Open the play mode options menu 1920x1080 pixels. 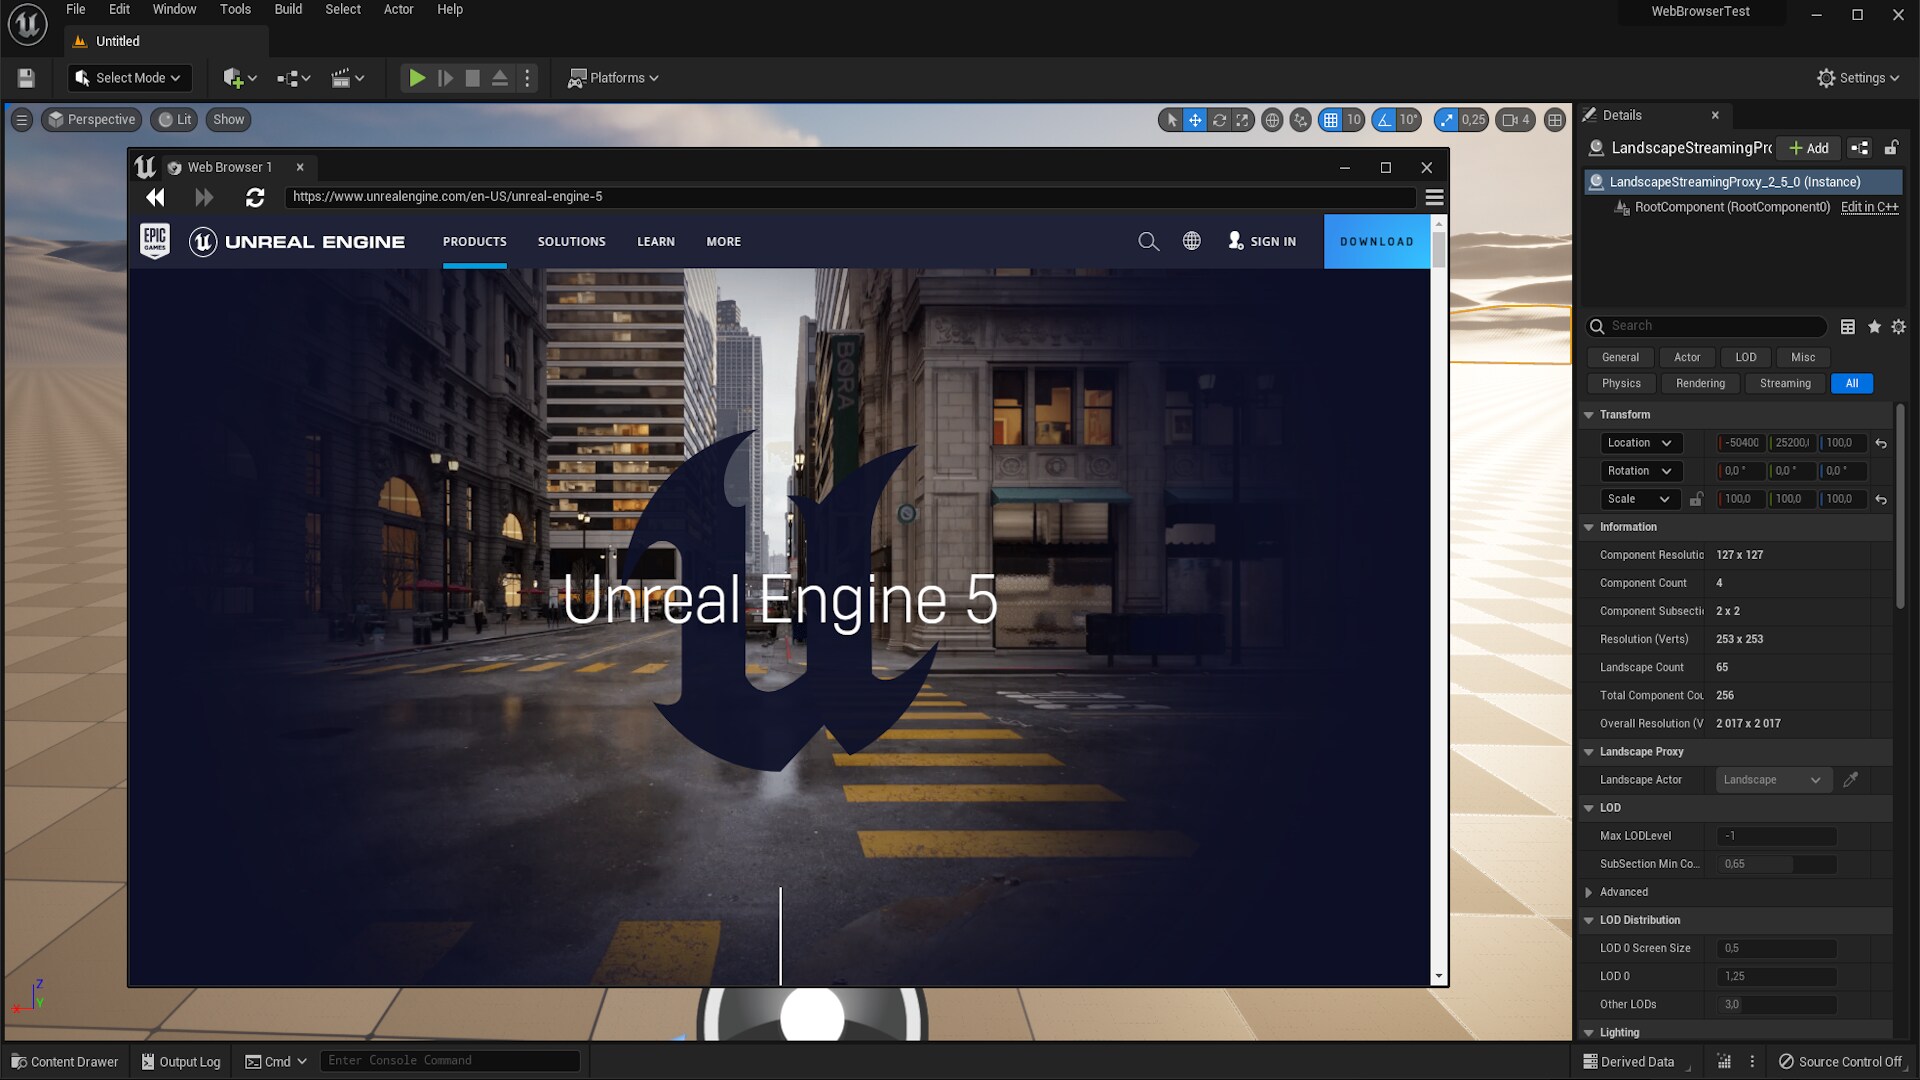[x=527, y=78]
